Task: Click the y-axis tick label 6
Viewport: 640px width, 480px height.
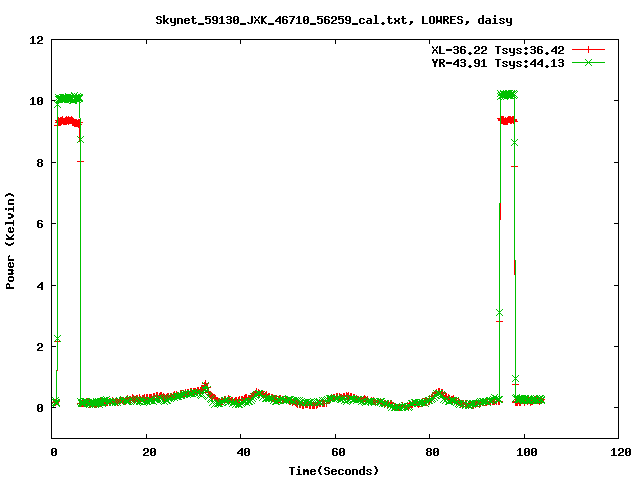Action: [x=40, y=224]
